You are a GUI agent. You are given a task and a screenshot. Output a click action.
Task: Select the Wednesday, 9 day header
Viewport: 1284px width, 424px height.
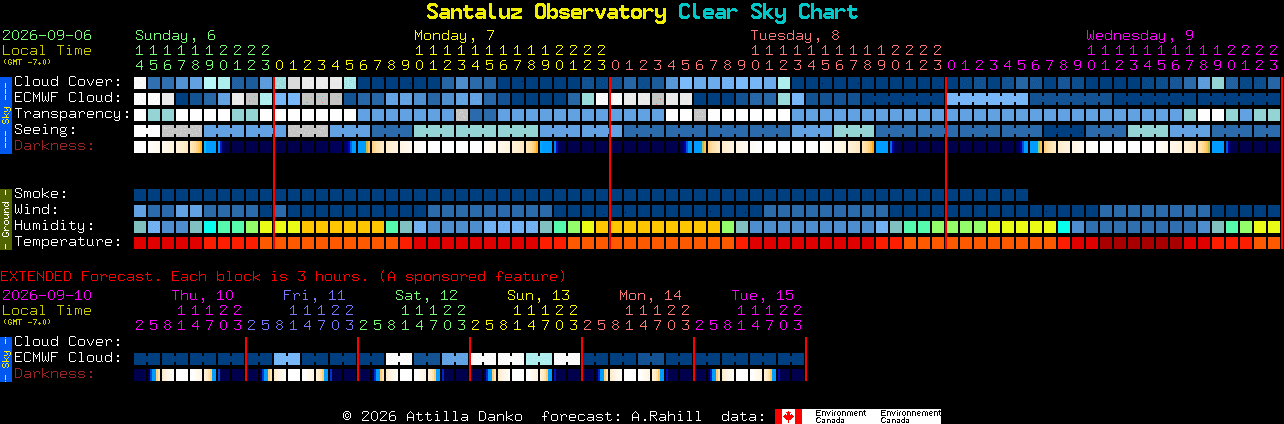[x=1140, y=35]
